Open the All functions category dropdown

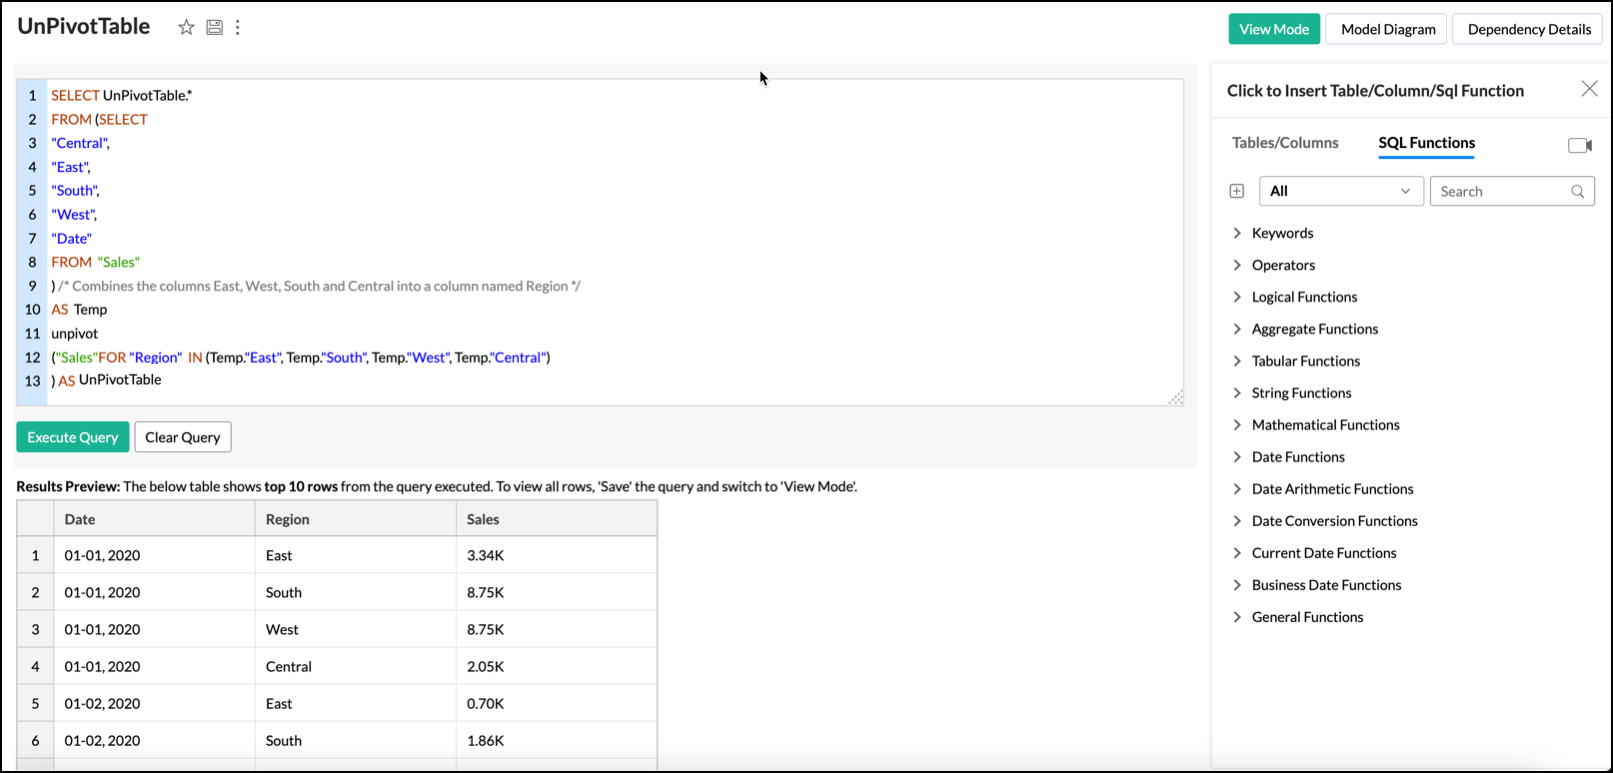tap(1339, 191)
